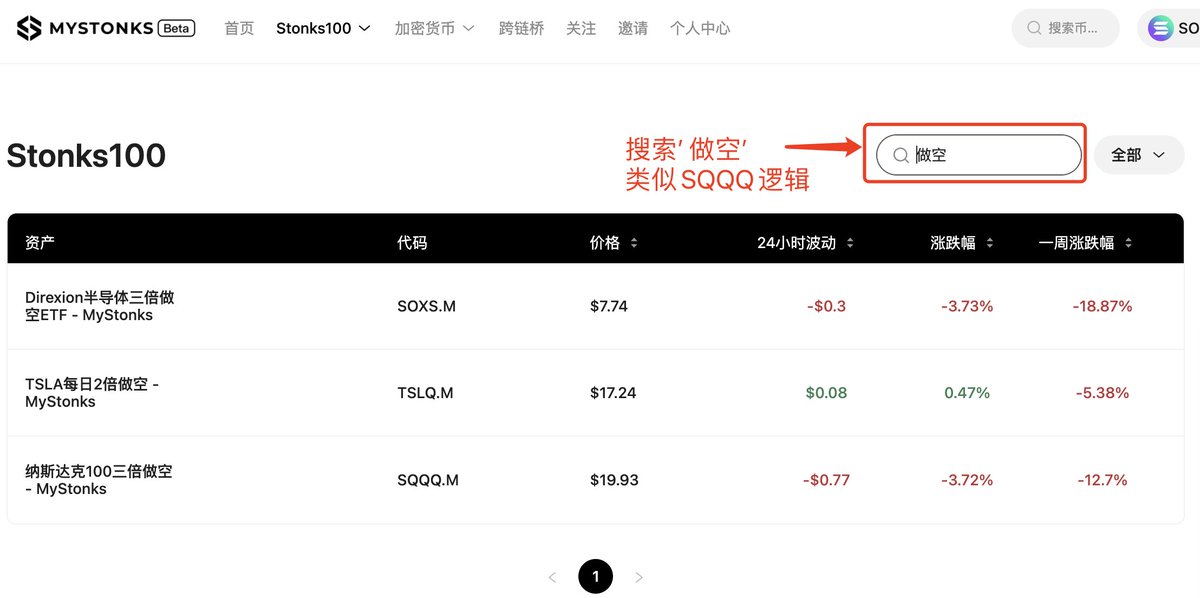Click the Solana wallet avatar icon
This screenshot has width=1200, height=598.
[x=1160, y=28]
